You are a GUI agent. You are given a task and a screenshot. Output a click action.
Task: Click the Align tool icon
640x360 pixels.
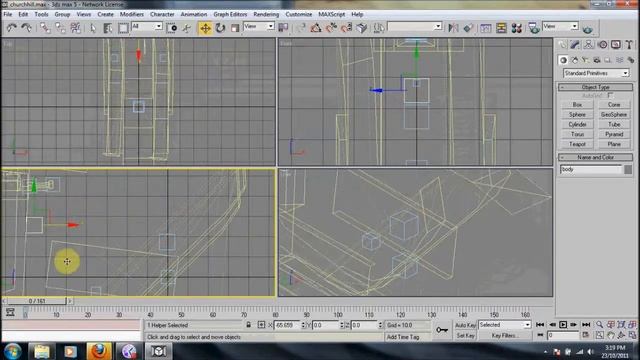coord(469,28)
